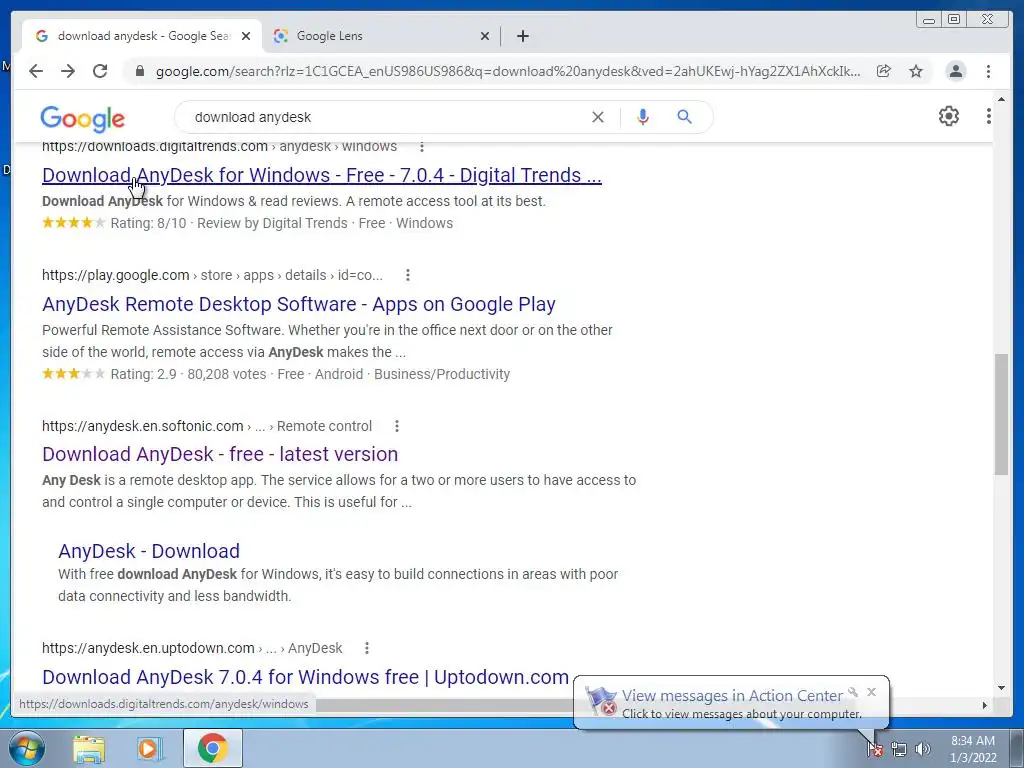Submit search with the magnifier icon
Screen dimensions: 1024x768
coord(684,117)
